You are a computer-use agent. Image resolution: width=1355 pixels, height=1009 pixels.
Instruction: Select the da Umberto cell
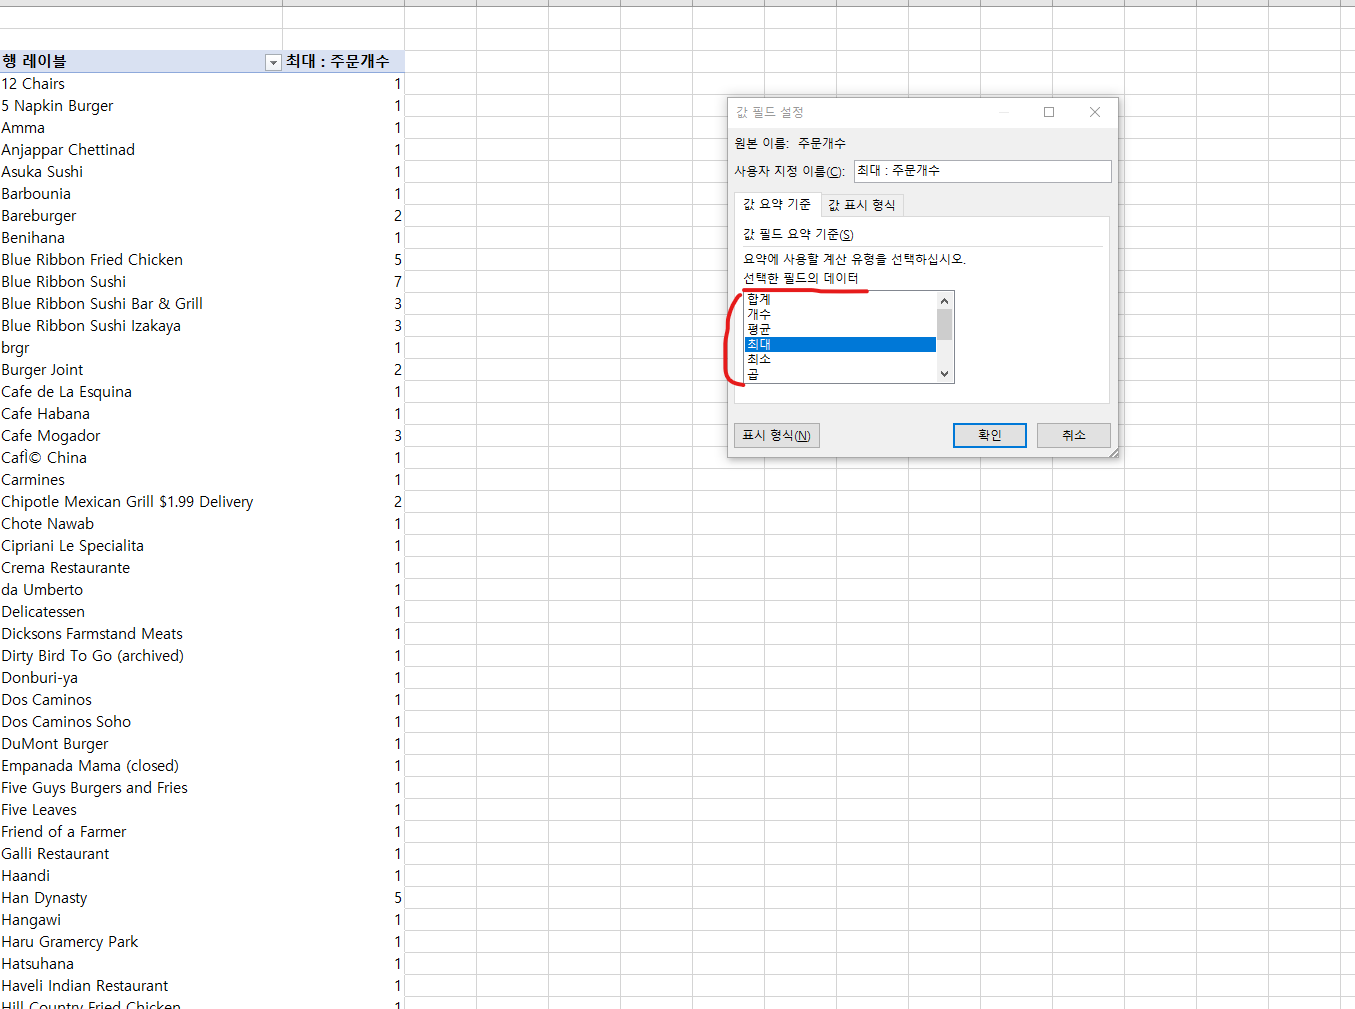(x=141, y=590)
